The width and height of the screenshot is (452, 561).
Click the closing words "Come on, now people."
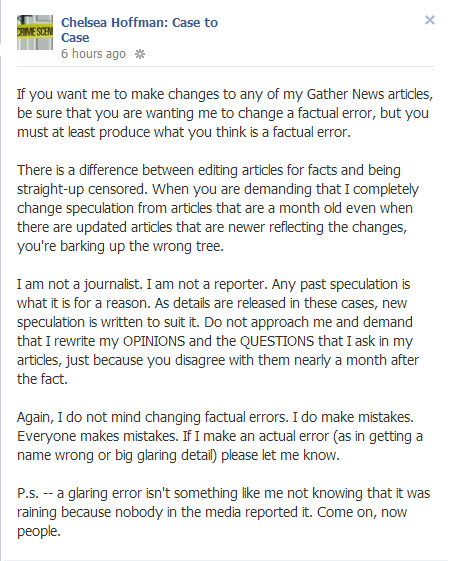click(212, 522)
